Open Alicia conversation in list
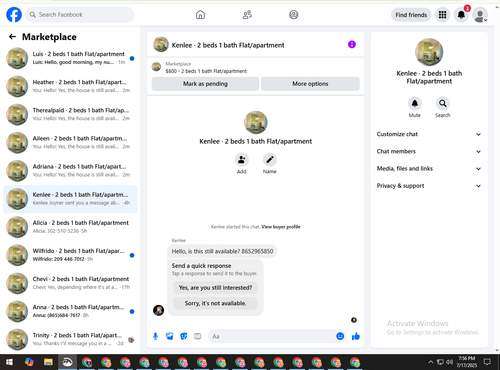 click(70, 227)
